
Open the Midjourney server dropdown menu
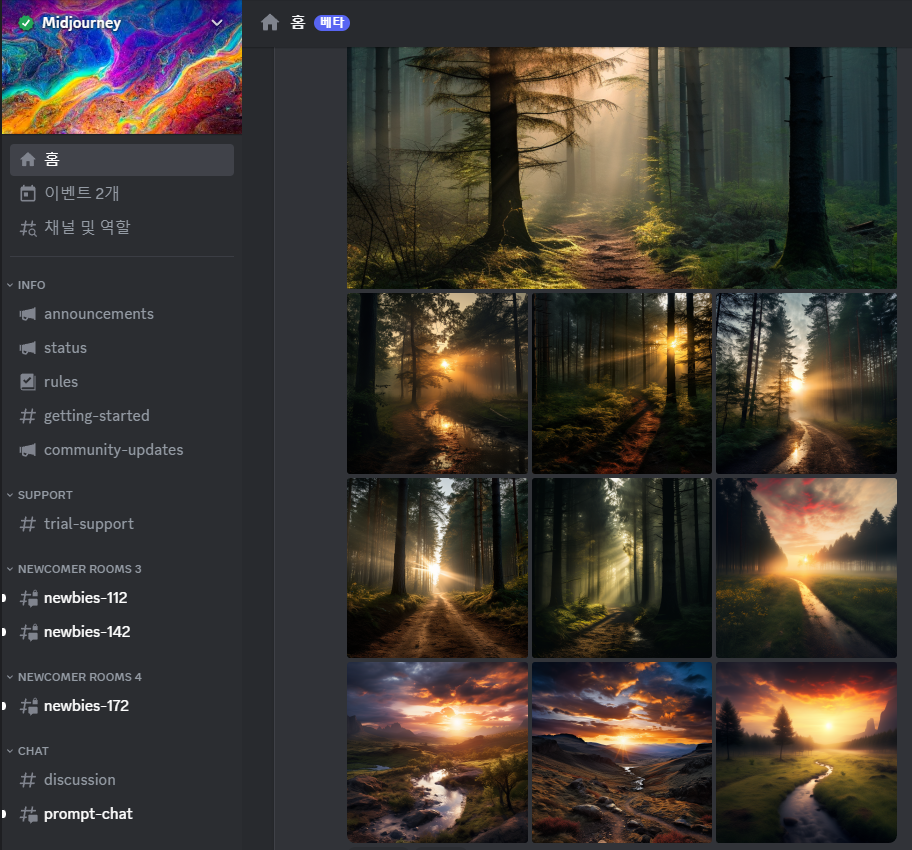217,23
